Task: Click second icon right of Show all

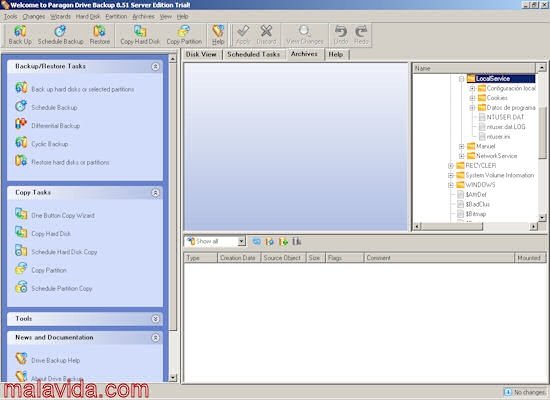Action: [x=269, y=241]
